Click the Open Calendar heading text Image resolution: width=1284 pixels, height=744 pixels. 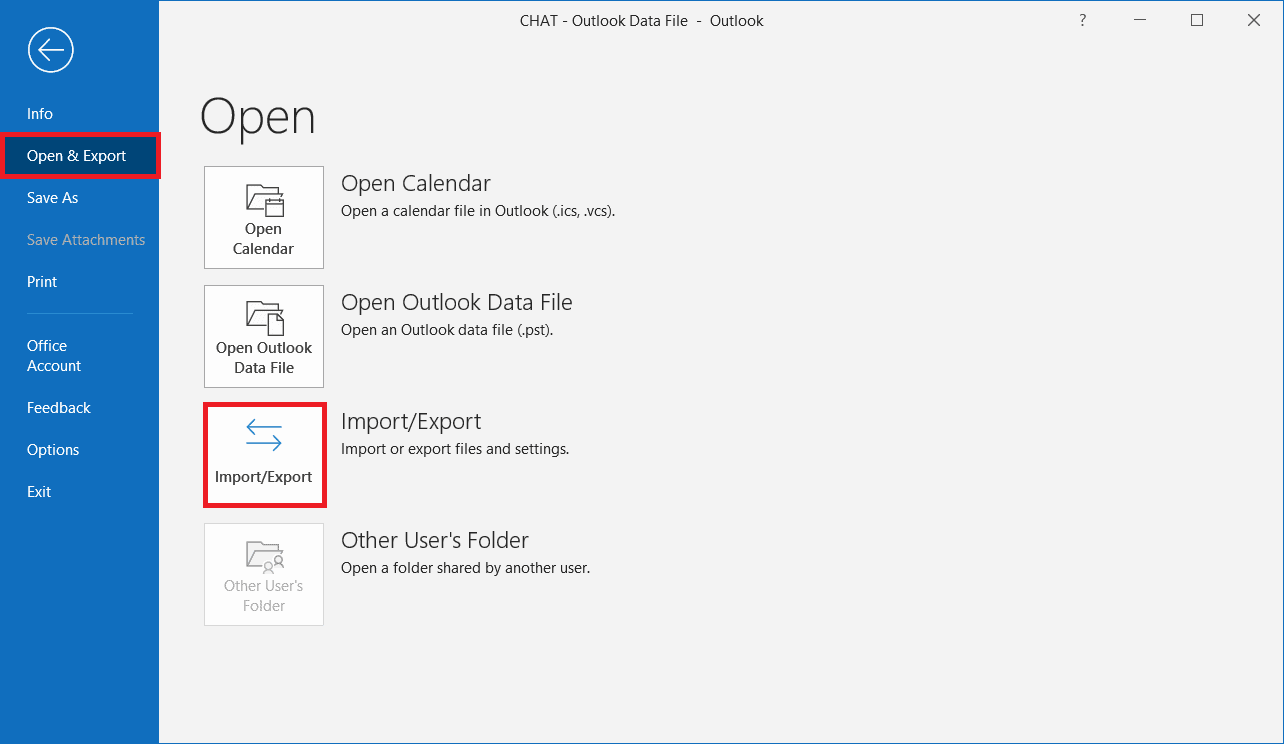tap(416, 184)
